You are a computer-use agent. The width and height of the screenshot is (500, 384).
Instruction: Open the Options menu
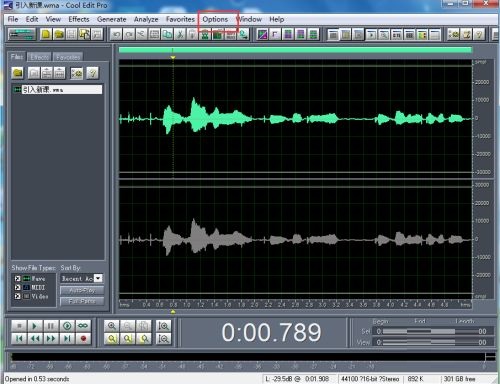[x=215, y=19]
